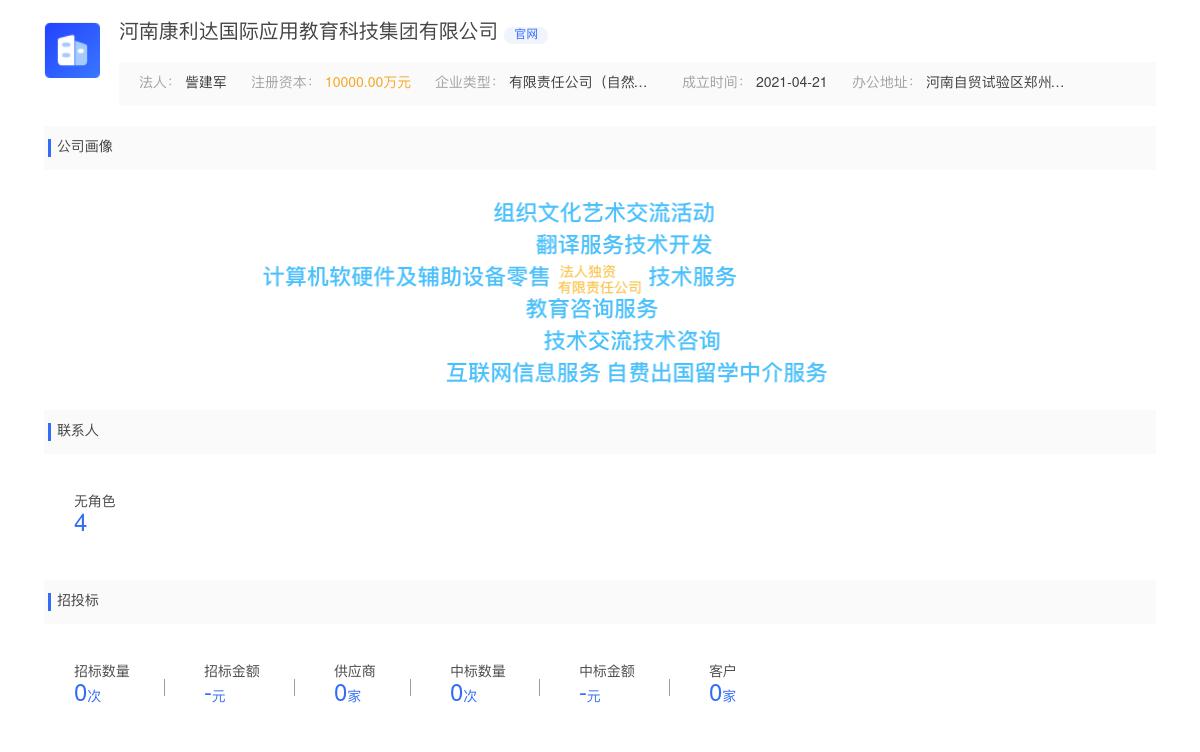
Task: Click 技术交流技术咨询 keyword
Action: (x=632, y=341)
